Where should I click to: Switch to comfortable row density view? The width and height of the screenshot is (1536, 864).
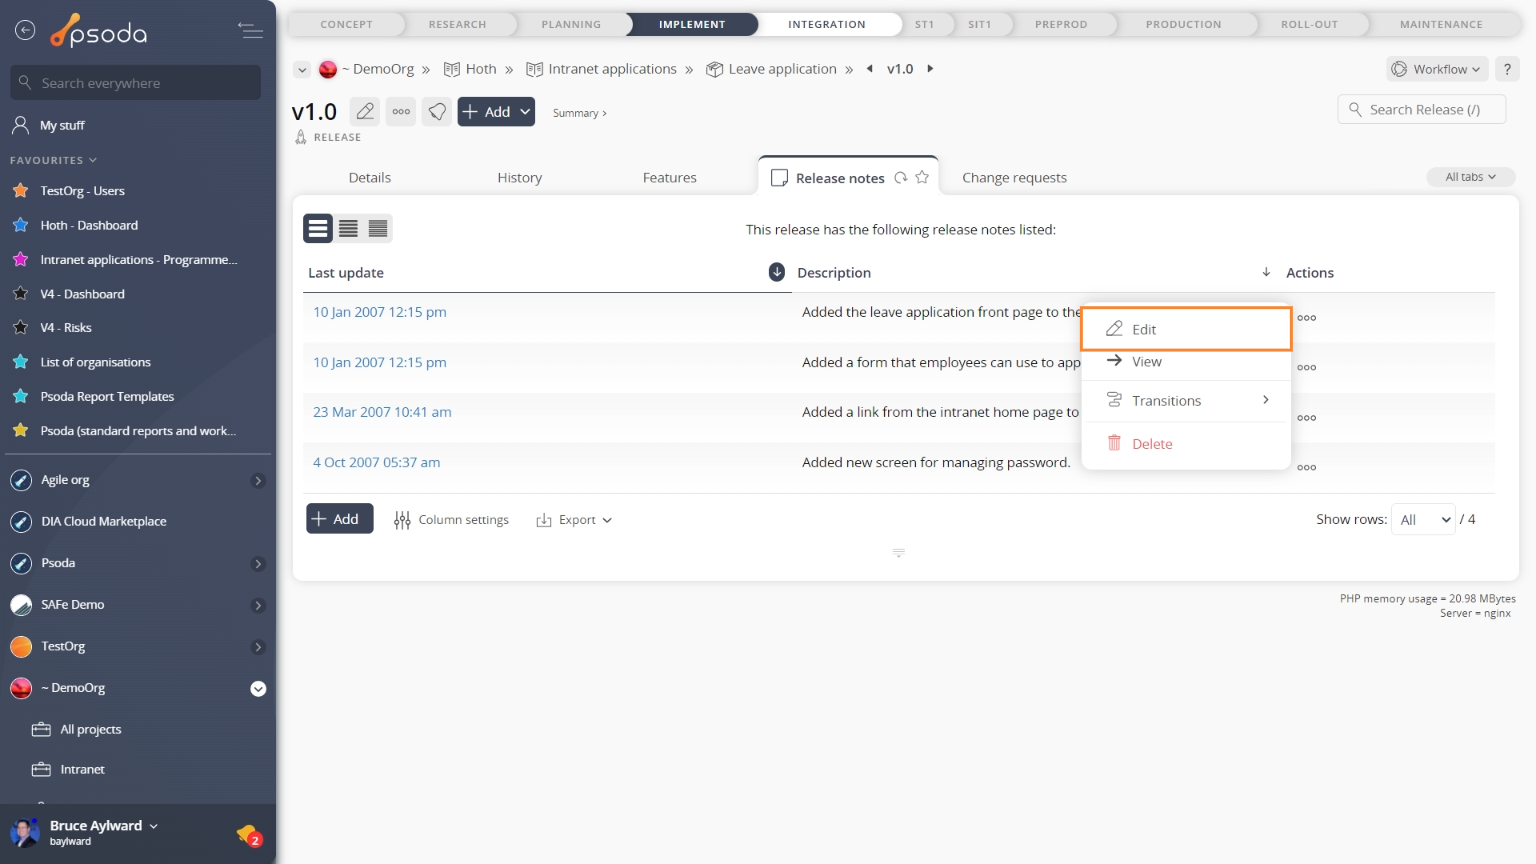click(318, 229)
